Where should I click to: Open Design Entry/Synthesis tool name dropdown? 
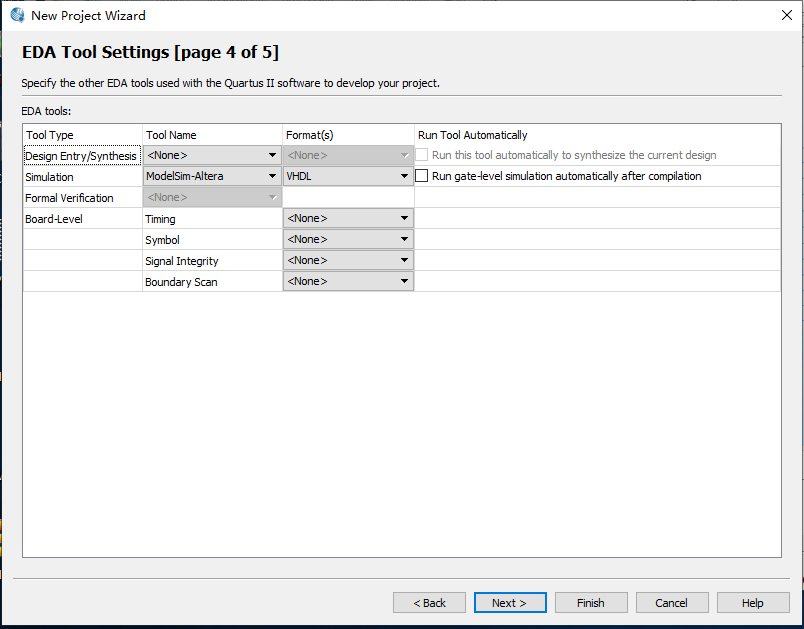(212, 155)
